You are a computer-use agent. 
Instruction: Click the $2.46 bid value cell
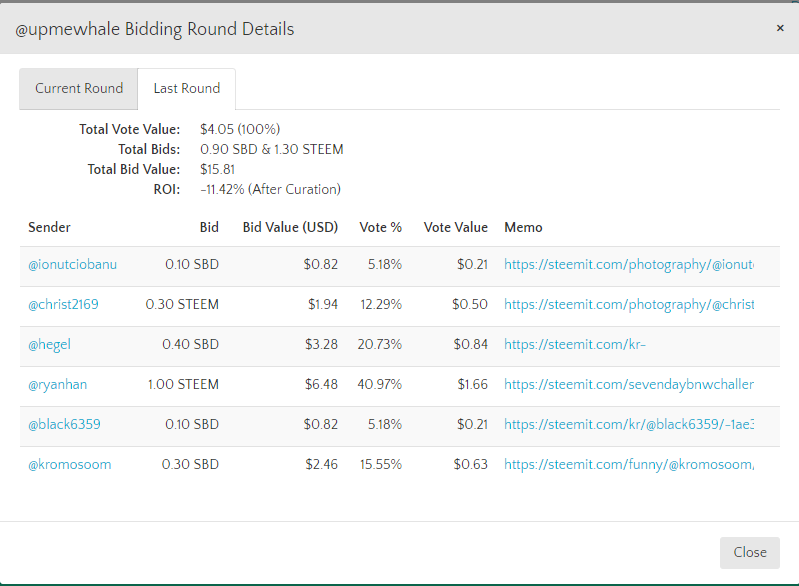click(x=321, y=464)
